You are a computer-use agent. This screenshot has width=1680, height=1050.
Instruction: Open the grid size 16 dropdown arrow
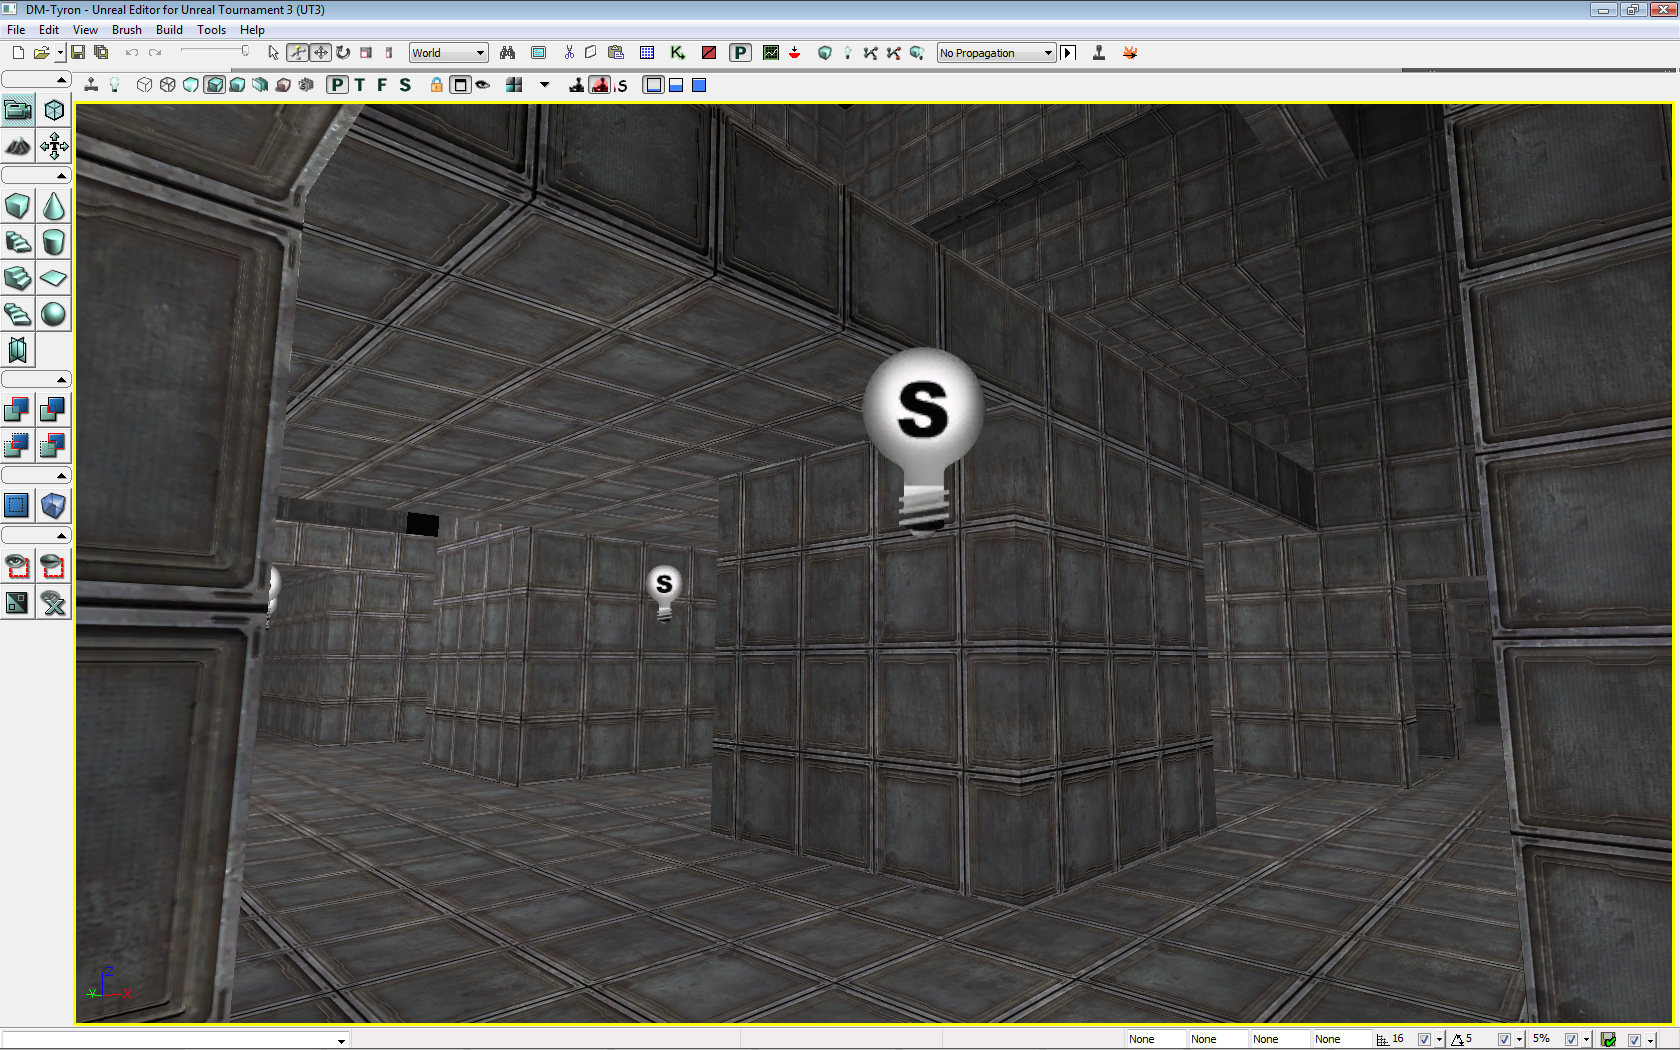[x=1440, y=1040]
